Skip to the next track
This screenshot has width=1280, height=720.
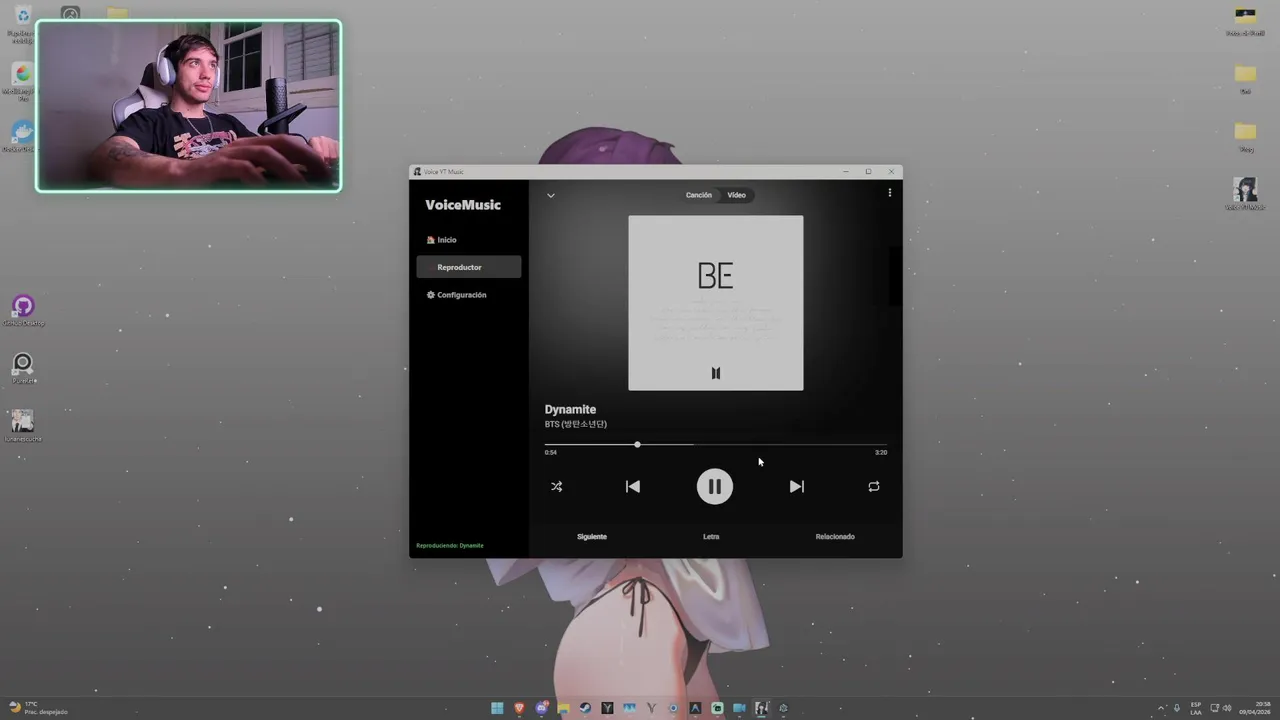pyautogui.click(x=796, y=486)
